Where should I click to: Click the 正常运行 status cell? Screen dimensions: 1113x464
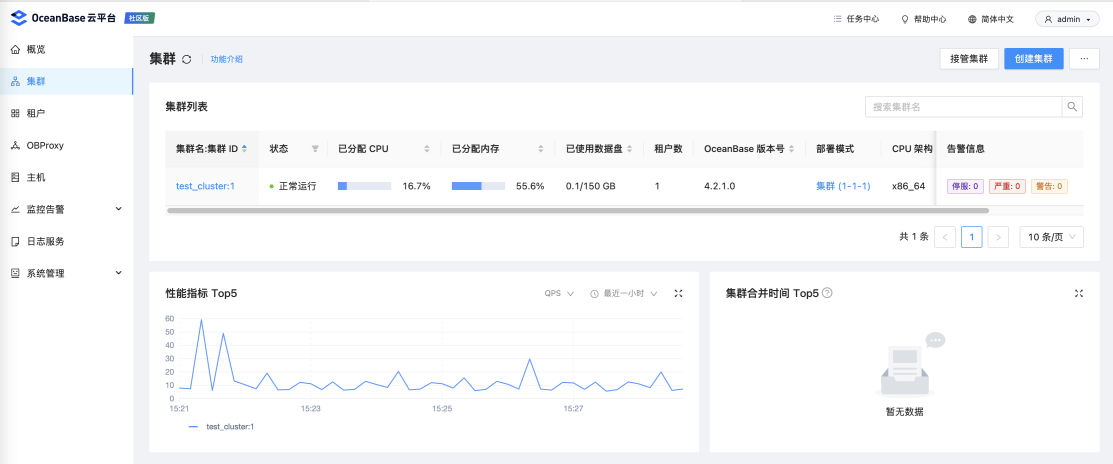(x=293, y=187)
